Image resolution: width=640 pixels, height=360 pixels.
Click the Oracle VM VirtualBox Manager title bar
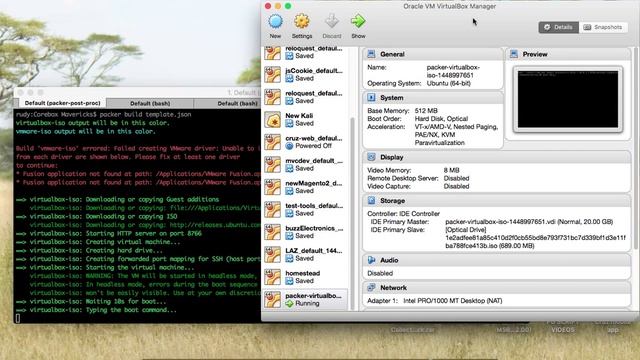[449, 6]
